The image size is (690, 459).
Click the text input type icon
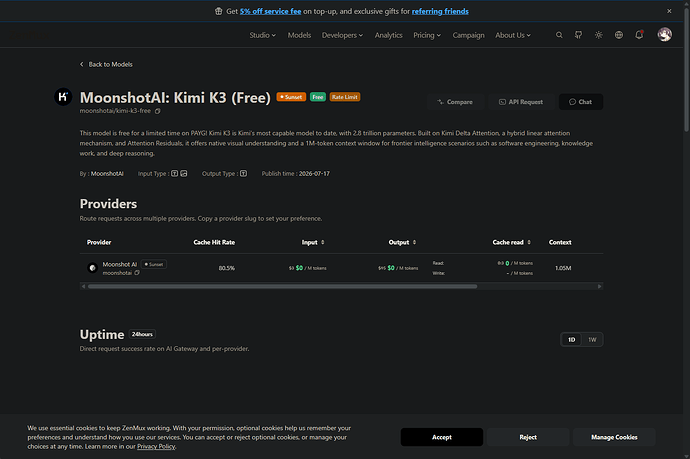pyautogui.click(x=174, y=173)
